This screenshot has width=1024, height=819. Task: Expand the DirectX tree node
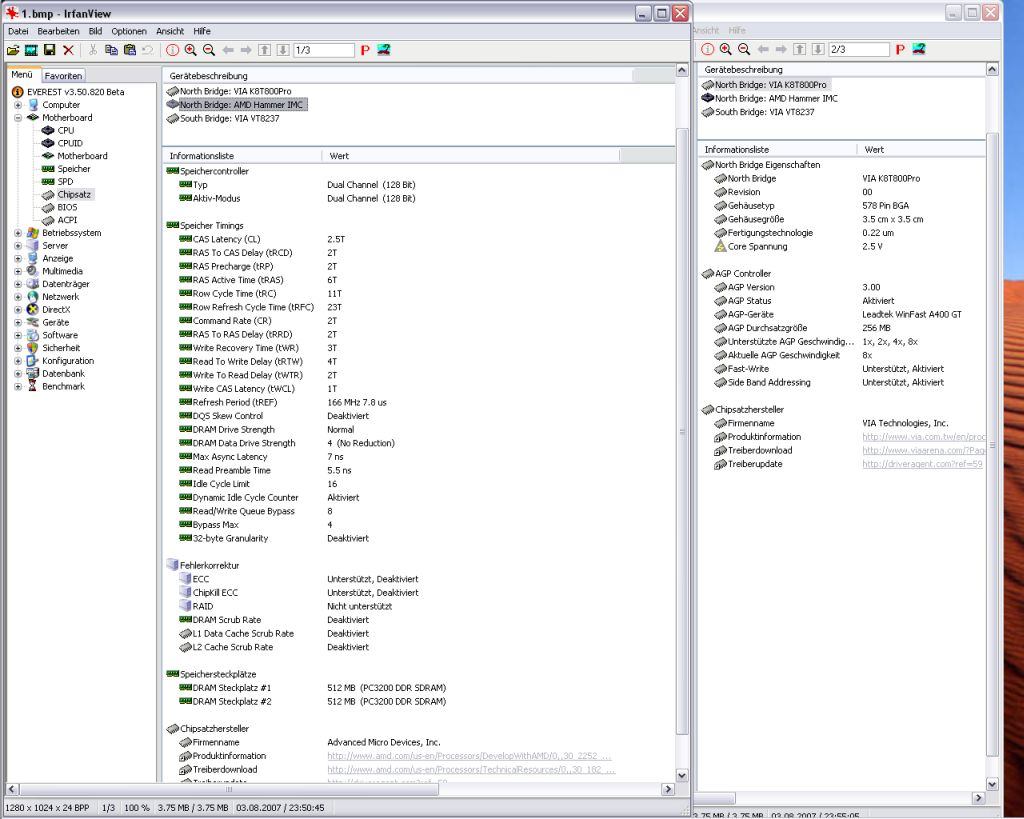pos(18,310)
